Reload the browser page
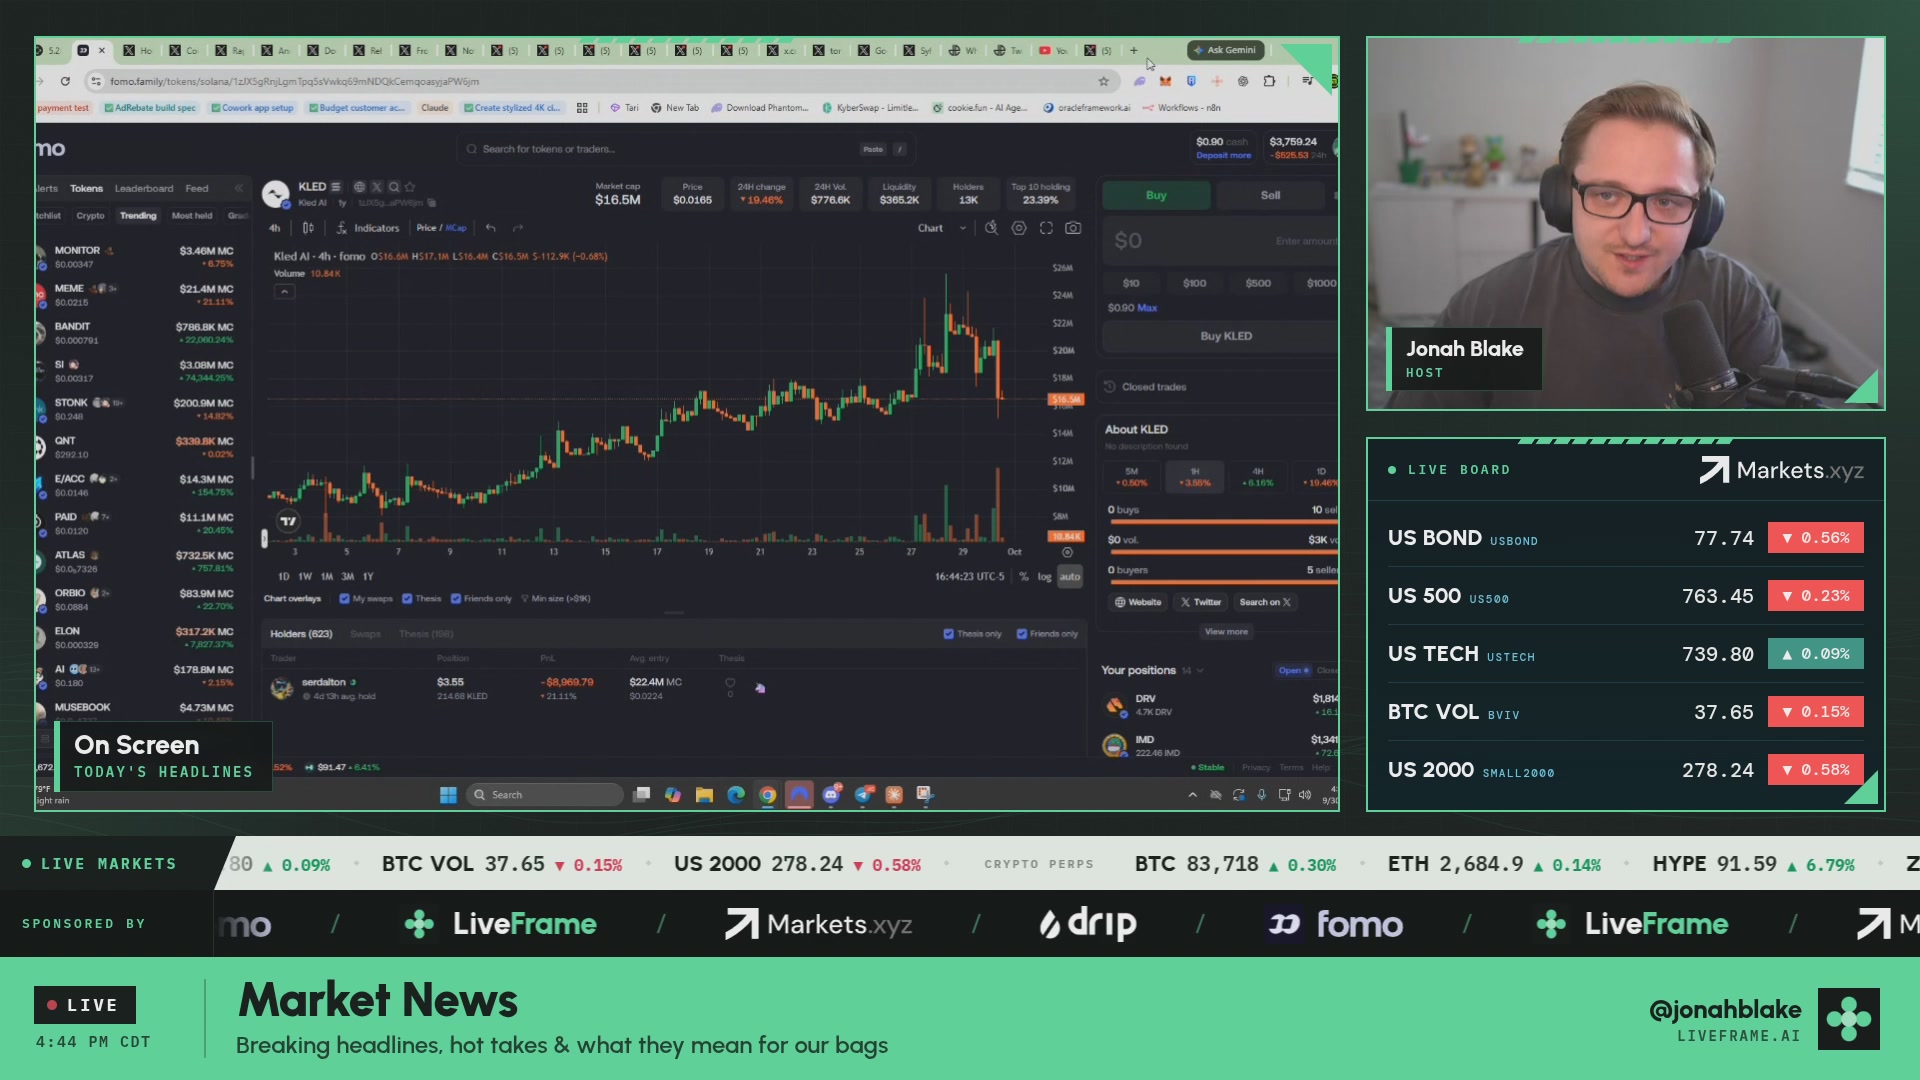Viewport: 1920px width, 1080px height. 65,81
